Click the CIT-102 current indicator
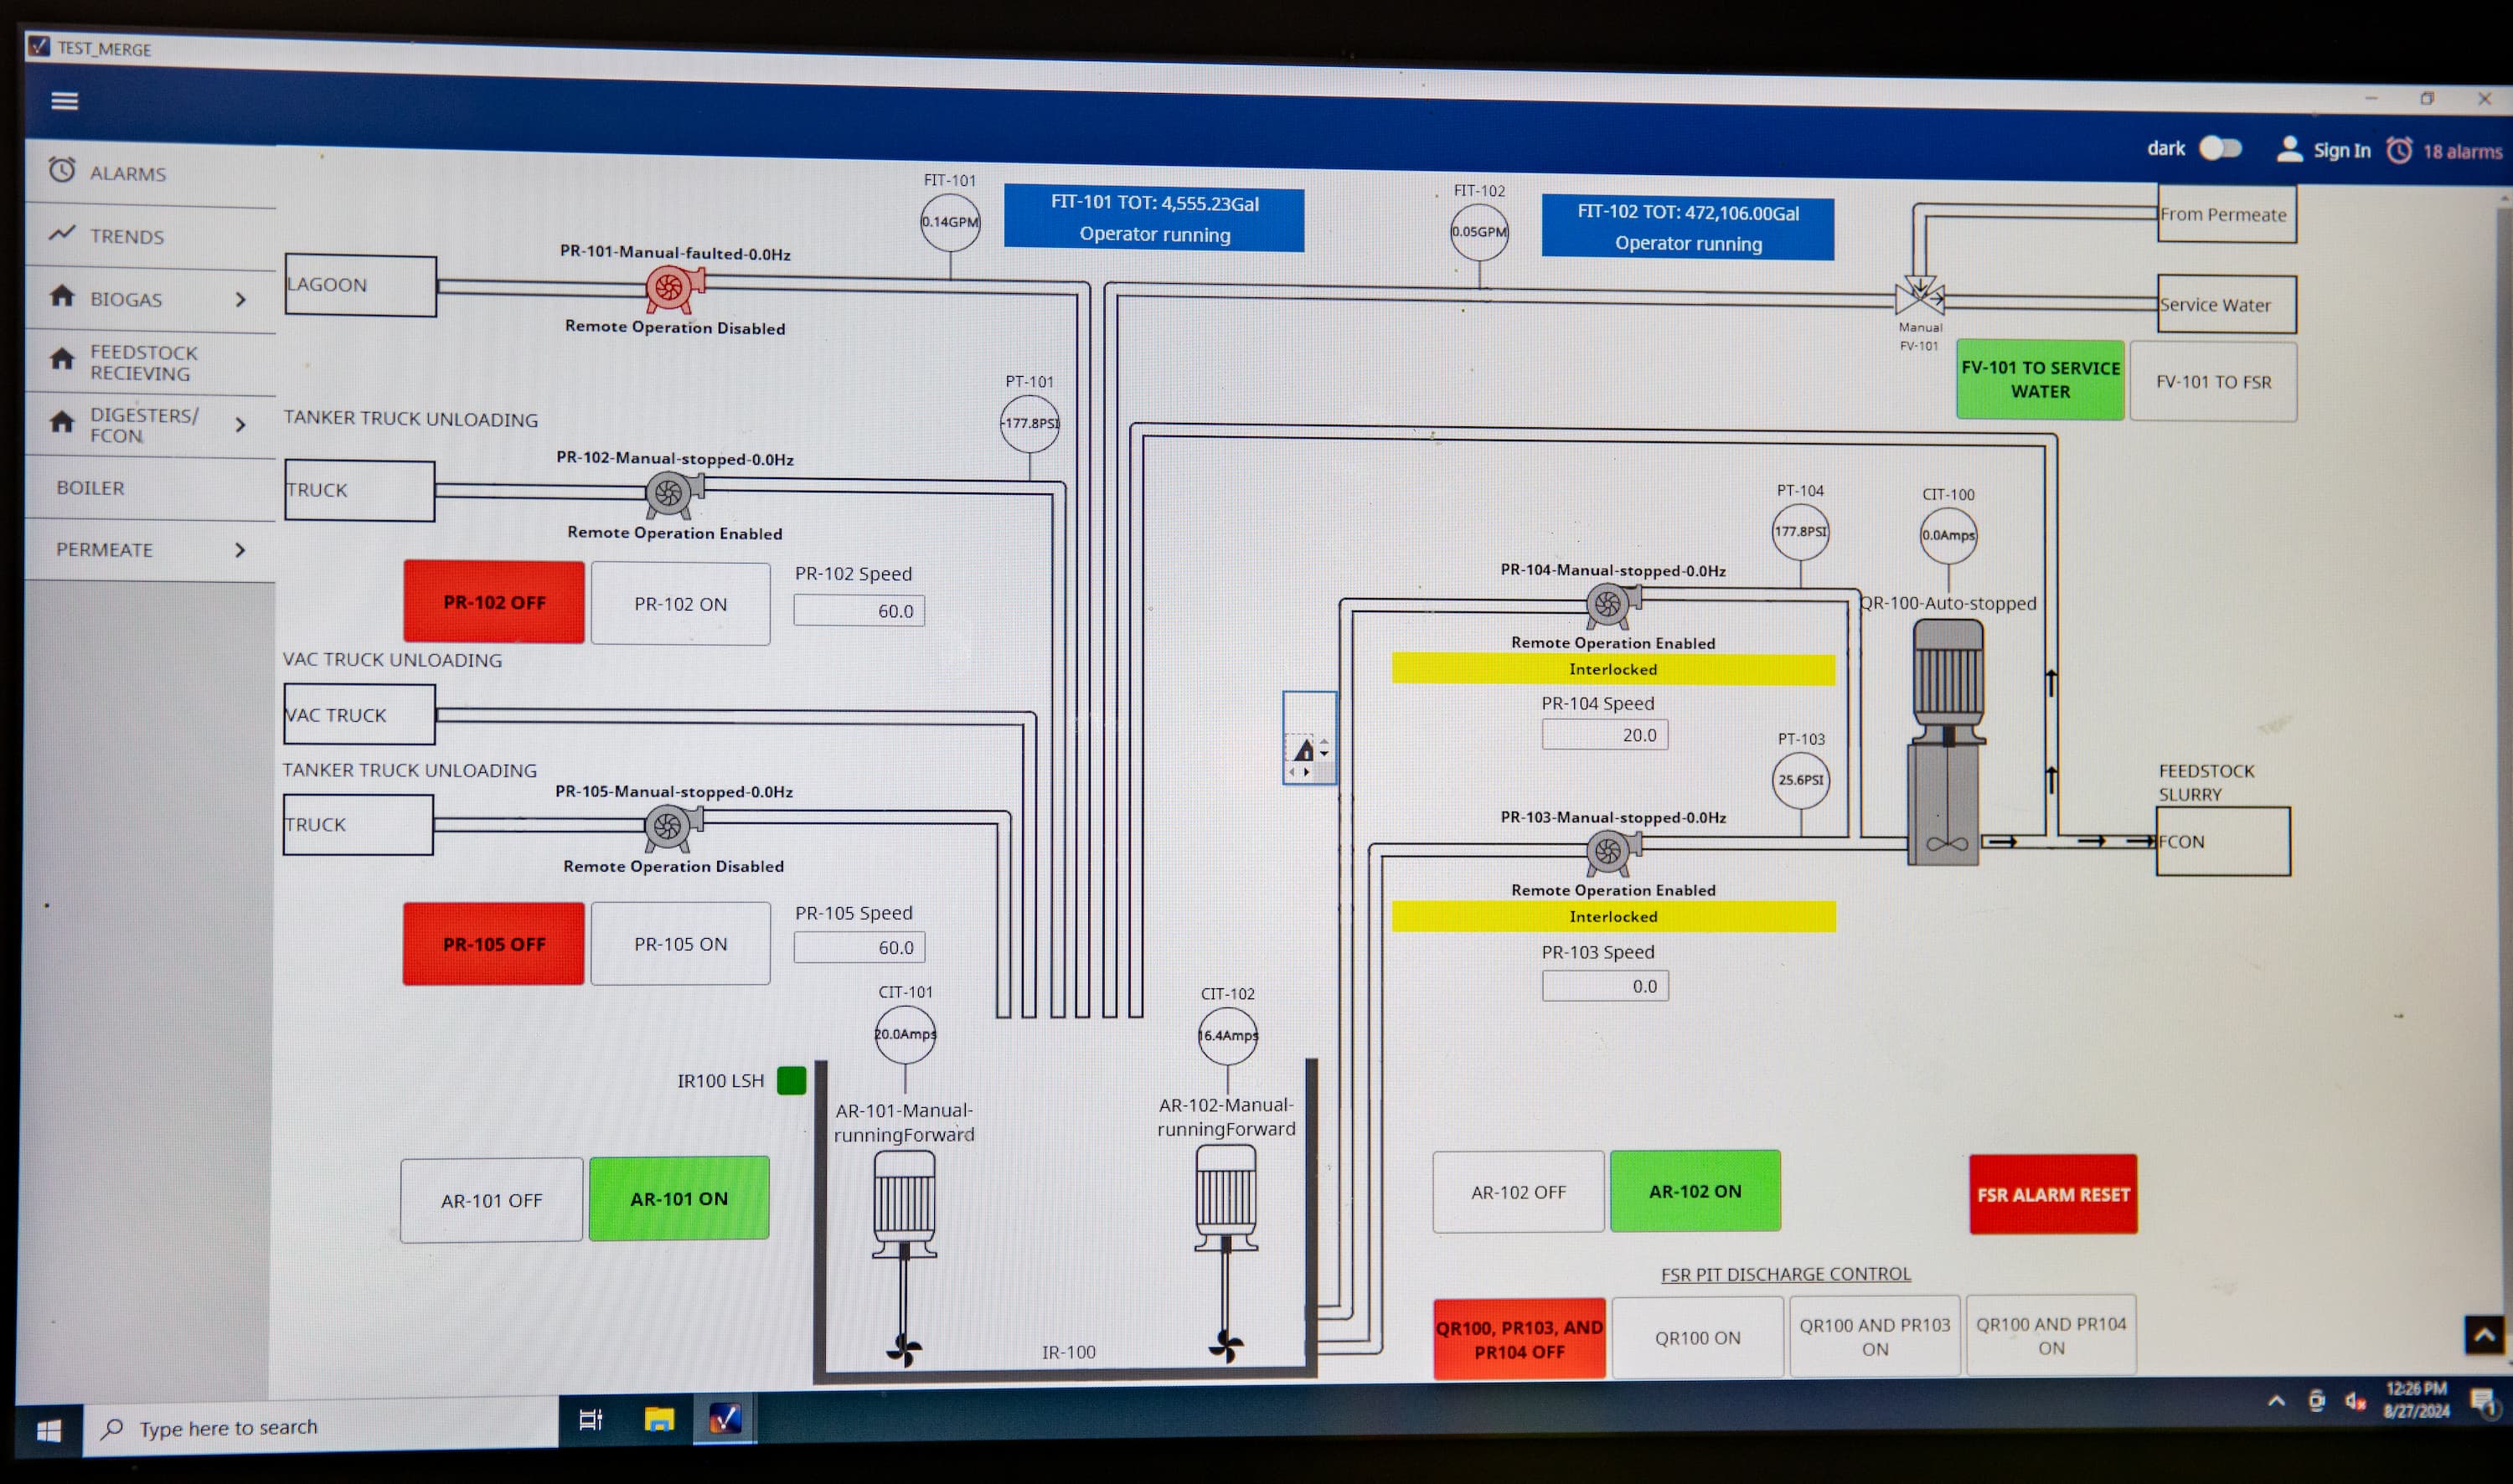This screenshot has width=2513, height=1484. 1228,1036
